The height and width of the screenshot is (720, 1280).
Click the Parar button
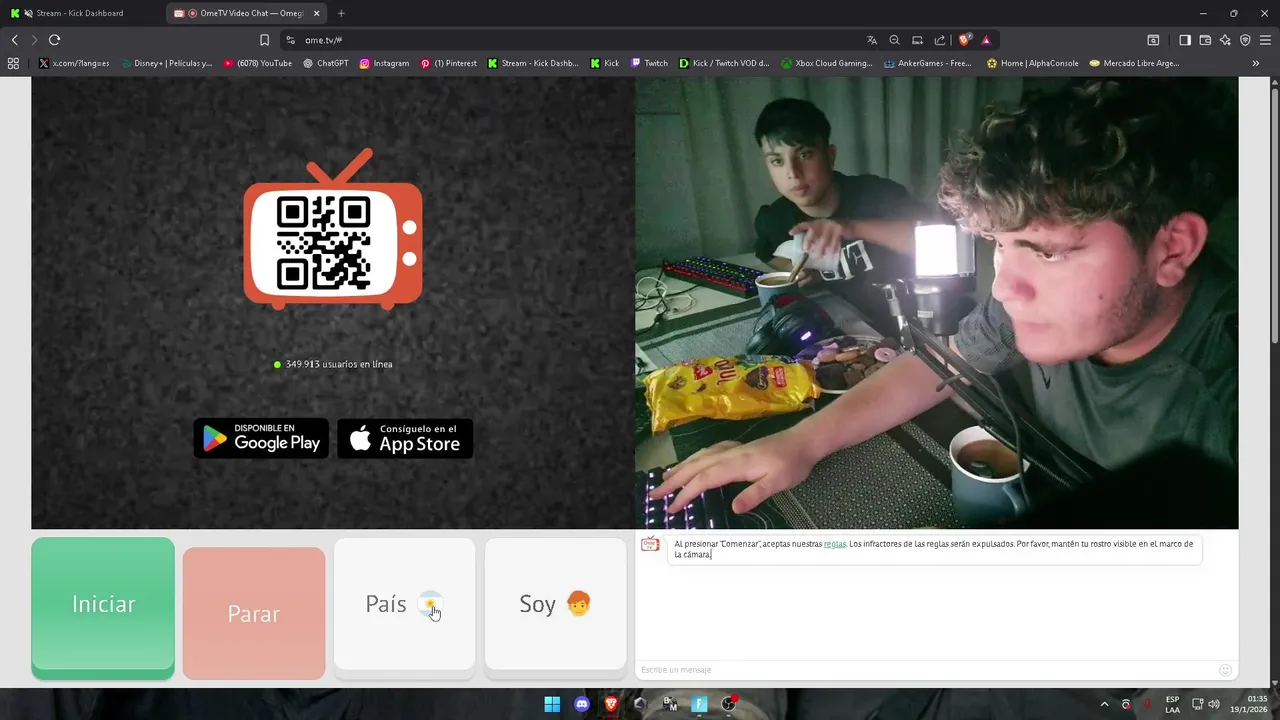[254, 613]
